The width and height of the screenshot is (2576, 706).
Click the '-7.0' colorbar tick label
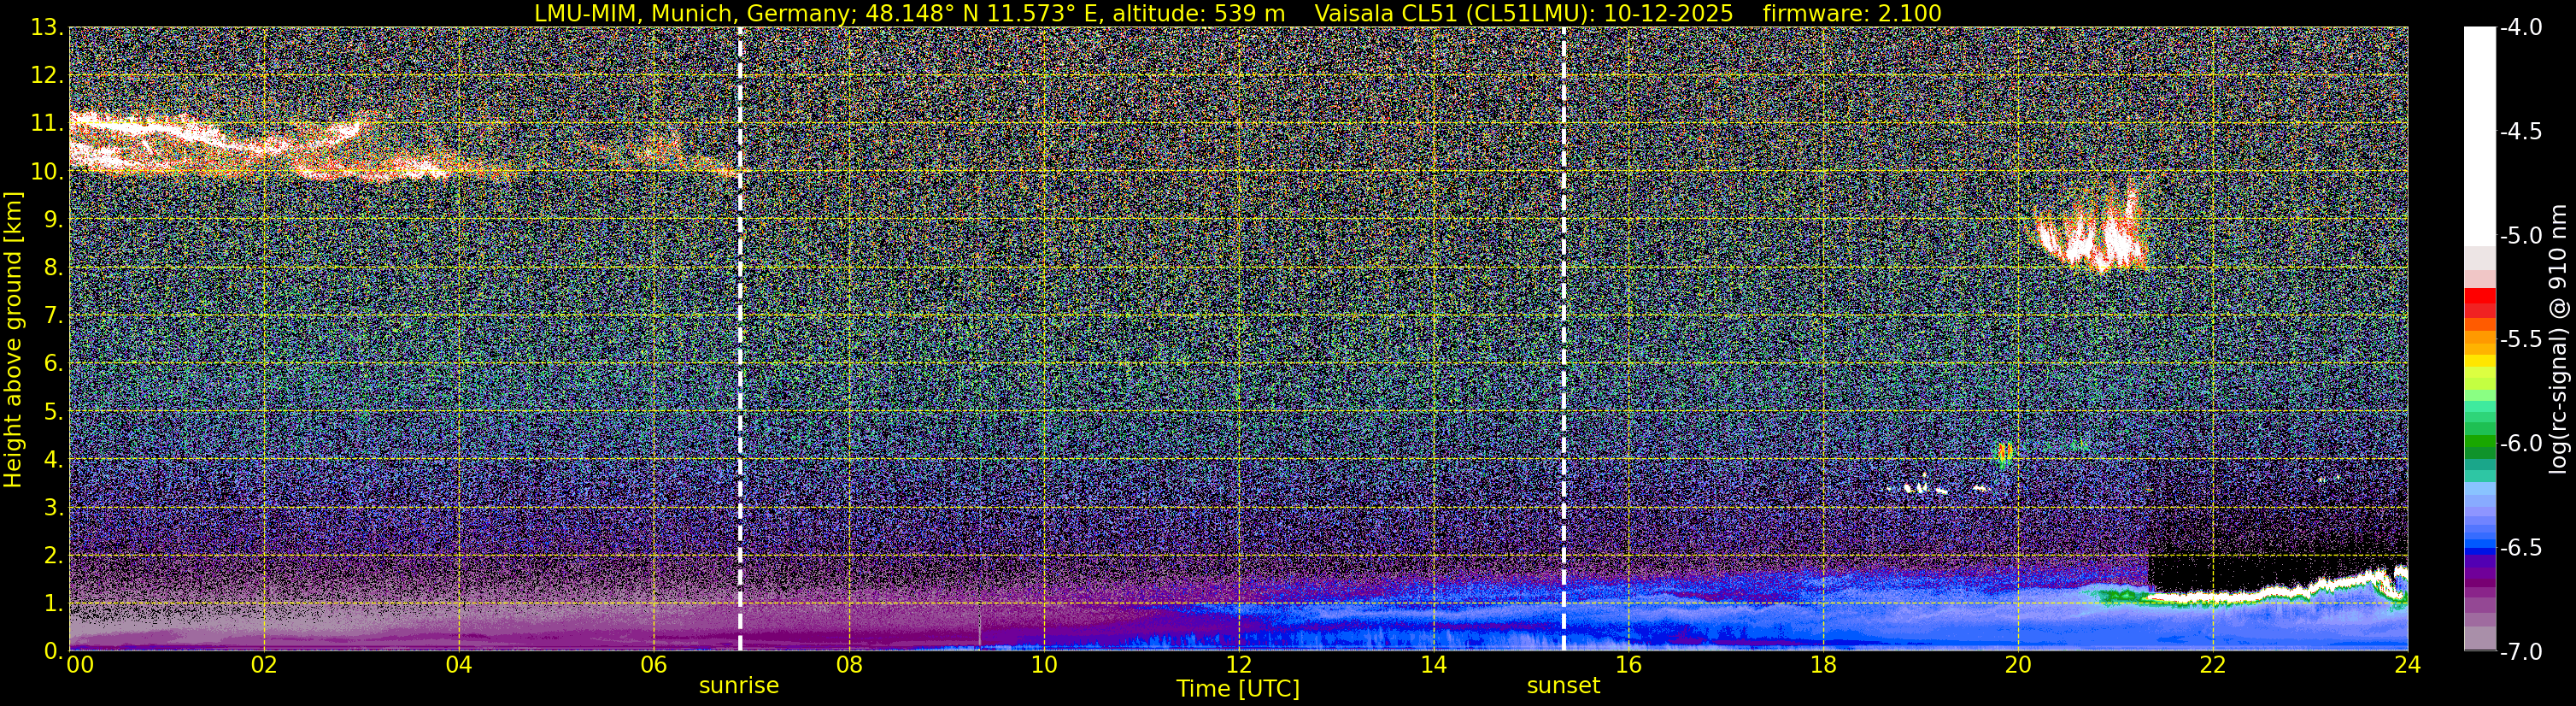(2520, 652)
